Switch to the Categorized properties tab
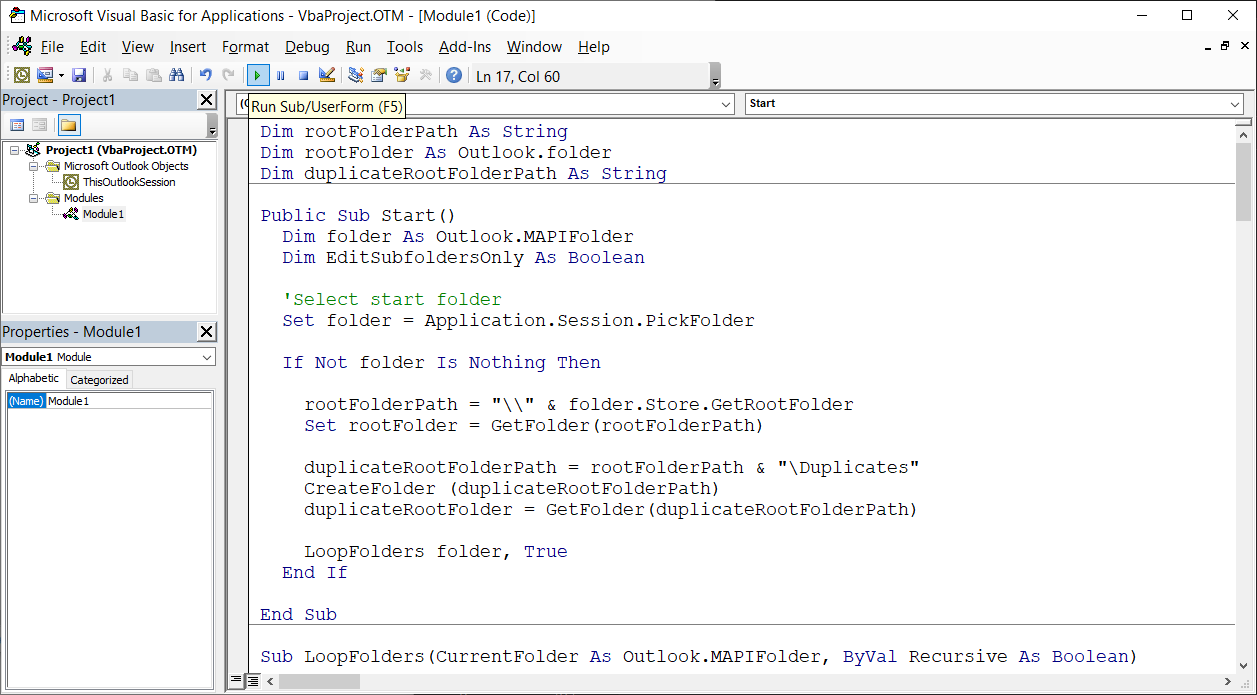 click(99, 379)
